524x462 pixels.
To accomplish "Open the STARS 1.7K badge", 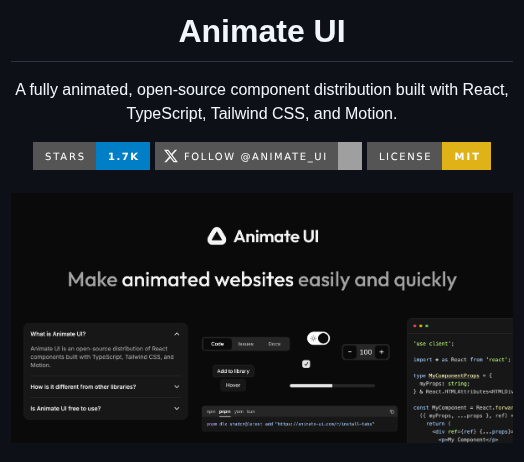I will tap(92, 156).
